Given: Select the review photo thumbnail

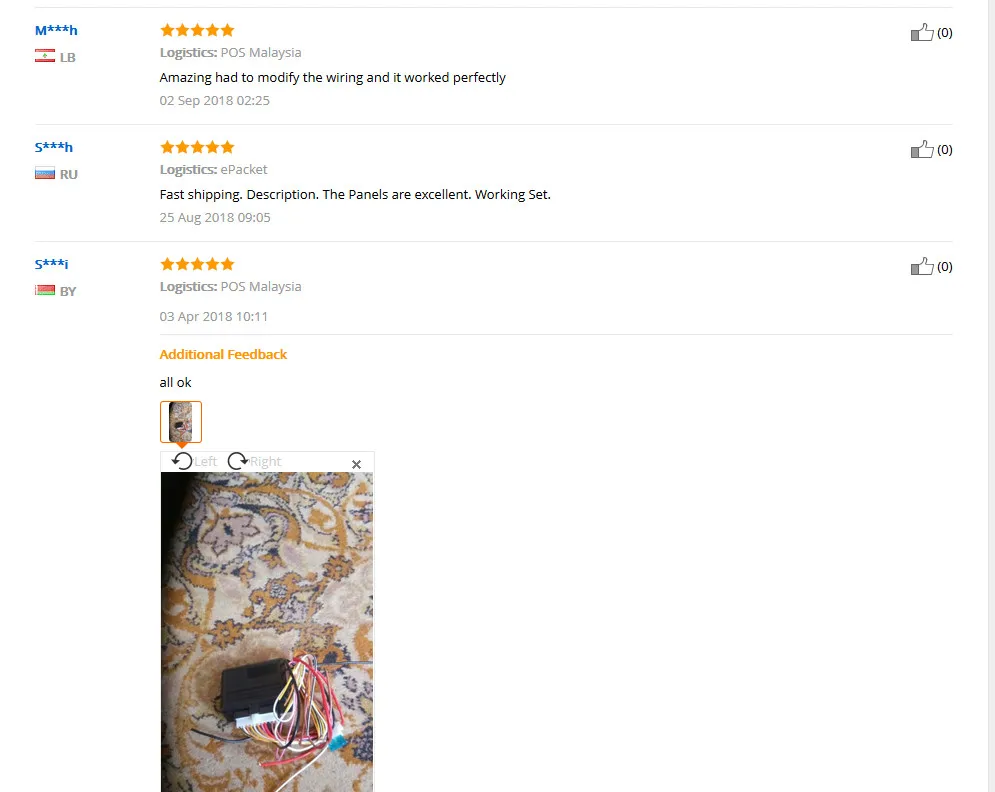Looking at the screenshot, I should 181,421.
